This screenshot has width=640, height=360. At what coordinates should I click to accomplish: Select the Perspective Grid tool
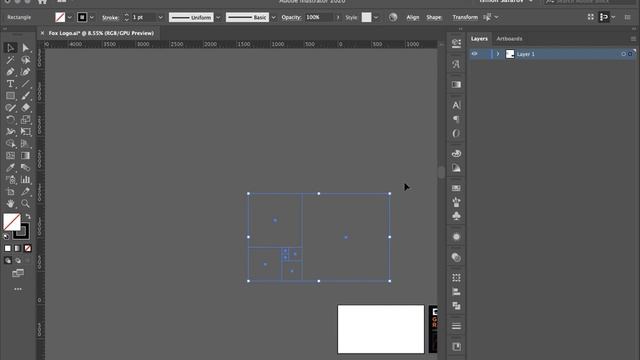tap(25, 144)
